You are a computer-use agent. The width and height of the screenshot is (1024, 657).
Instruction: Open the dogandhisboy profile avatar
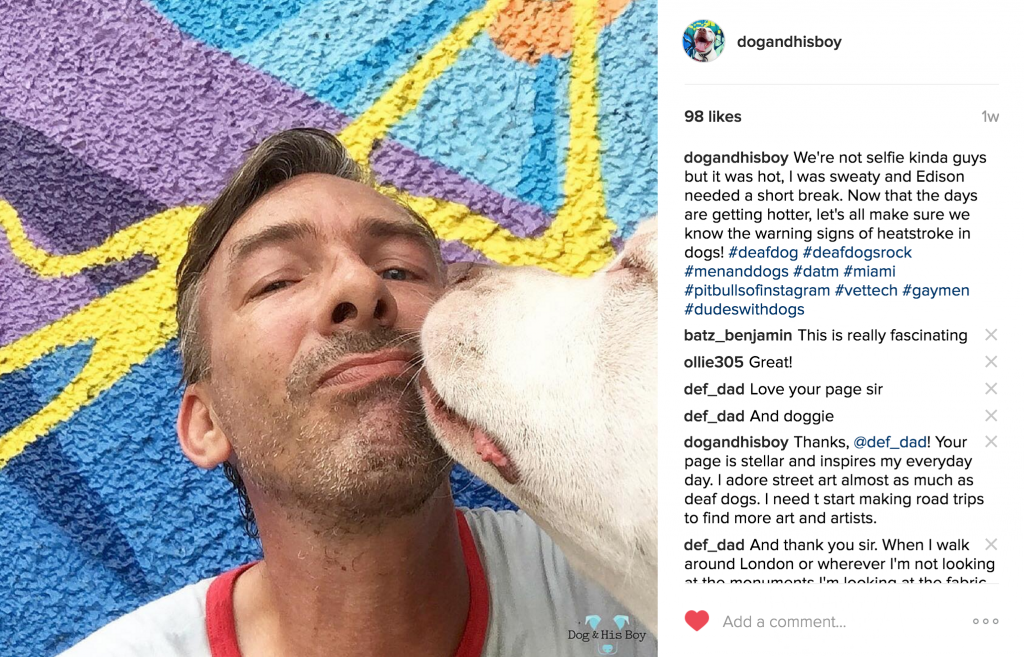[x=703, y=41]
